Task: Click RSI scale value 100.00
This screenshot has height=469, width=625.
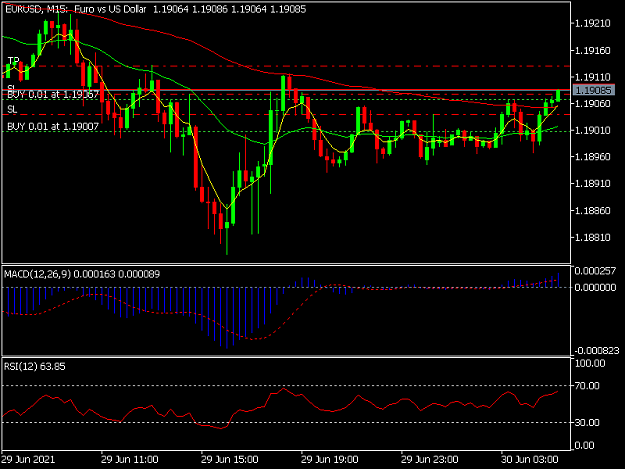Action: tap(590, 363)
